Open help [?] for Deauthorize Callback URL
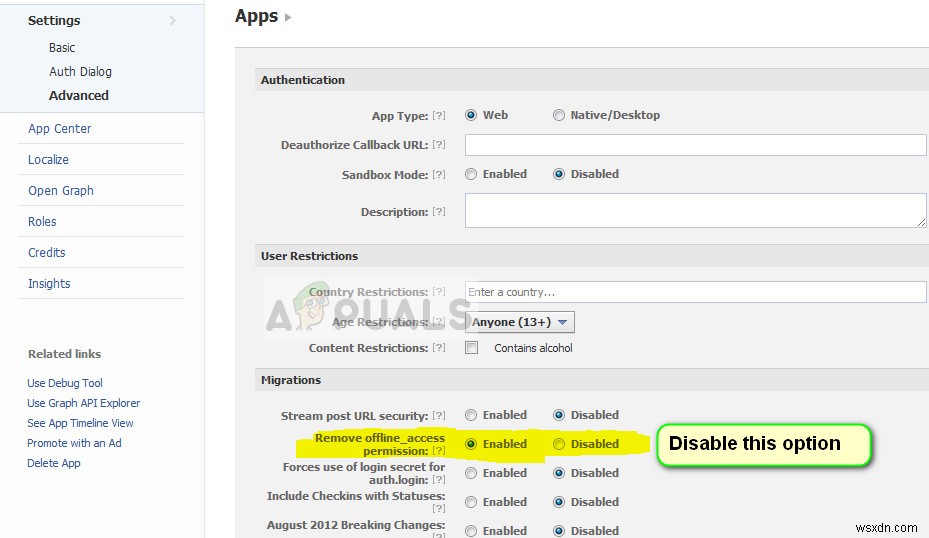The height and width of the screenshot is (538, 929). coord(438,145)
